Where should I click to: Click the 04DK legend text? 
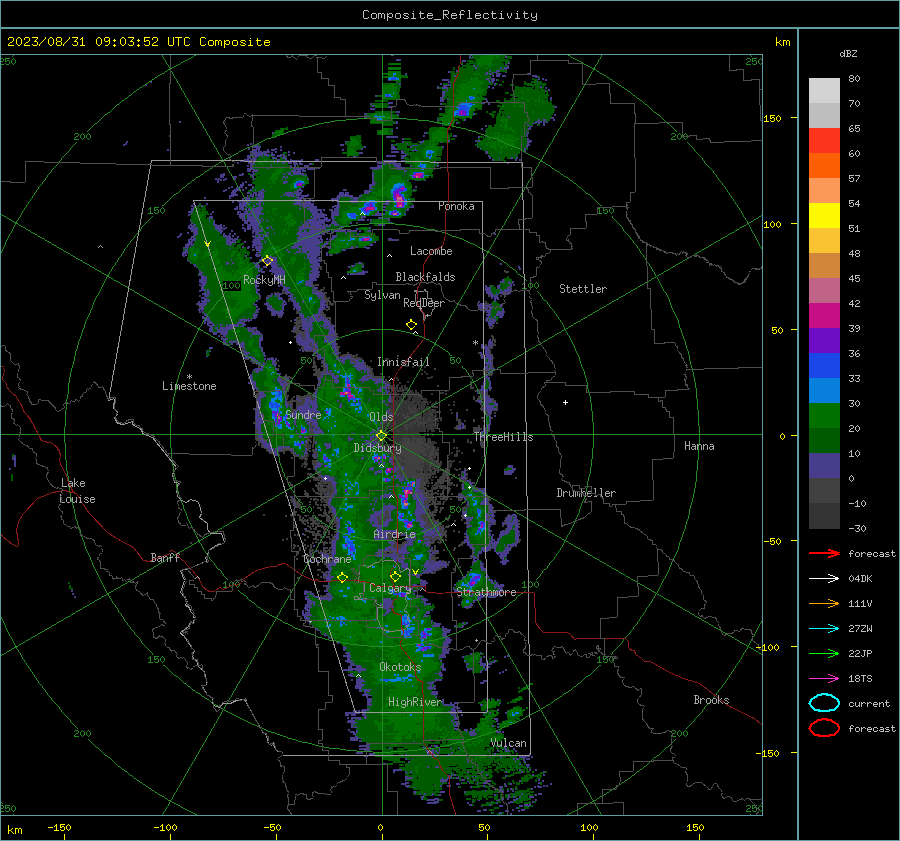click(860, 579)
